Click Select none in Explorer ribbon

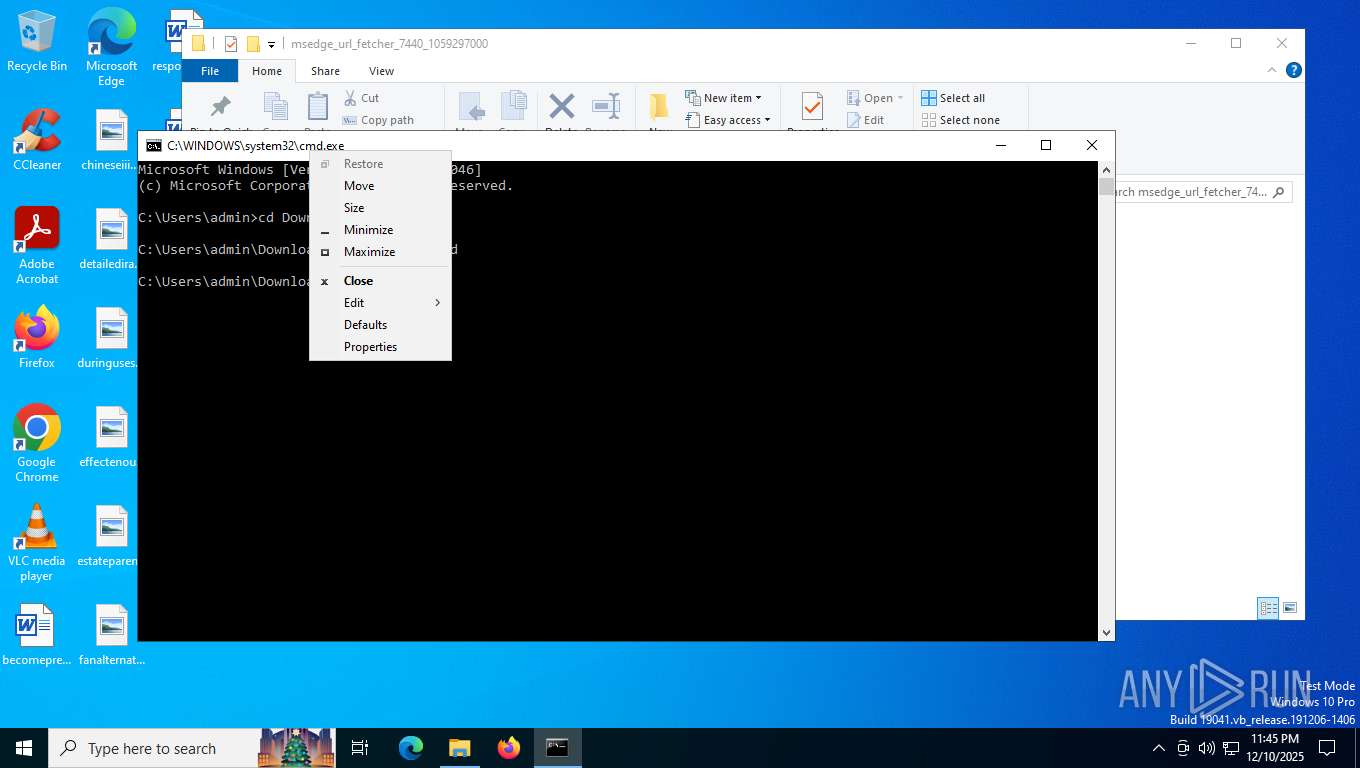(961, 120)
